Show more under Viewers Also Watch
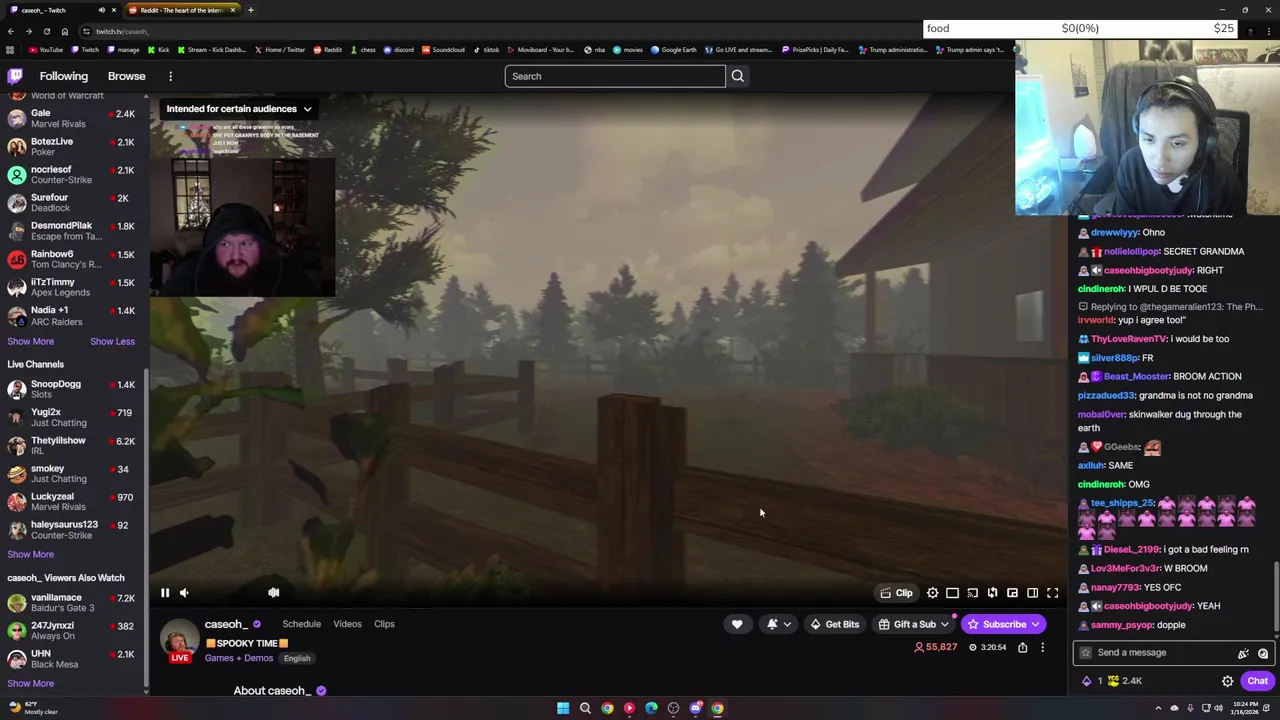This screenshot has height=720, width=1280. point(30,684)
